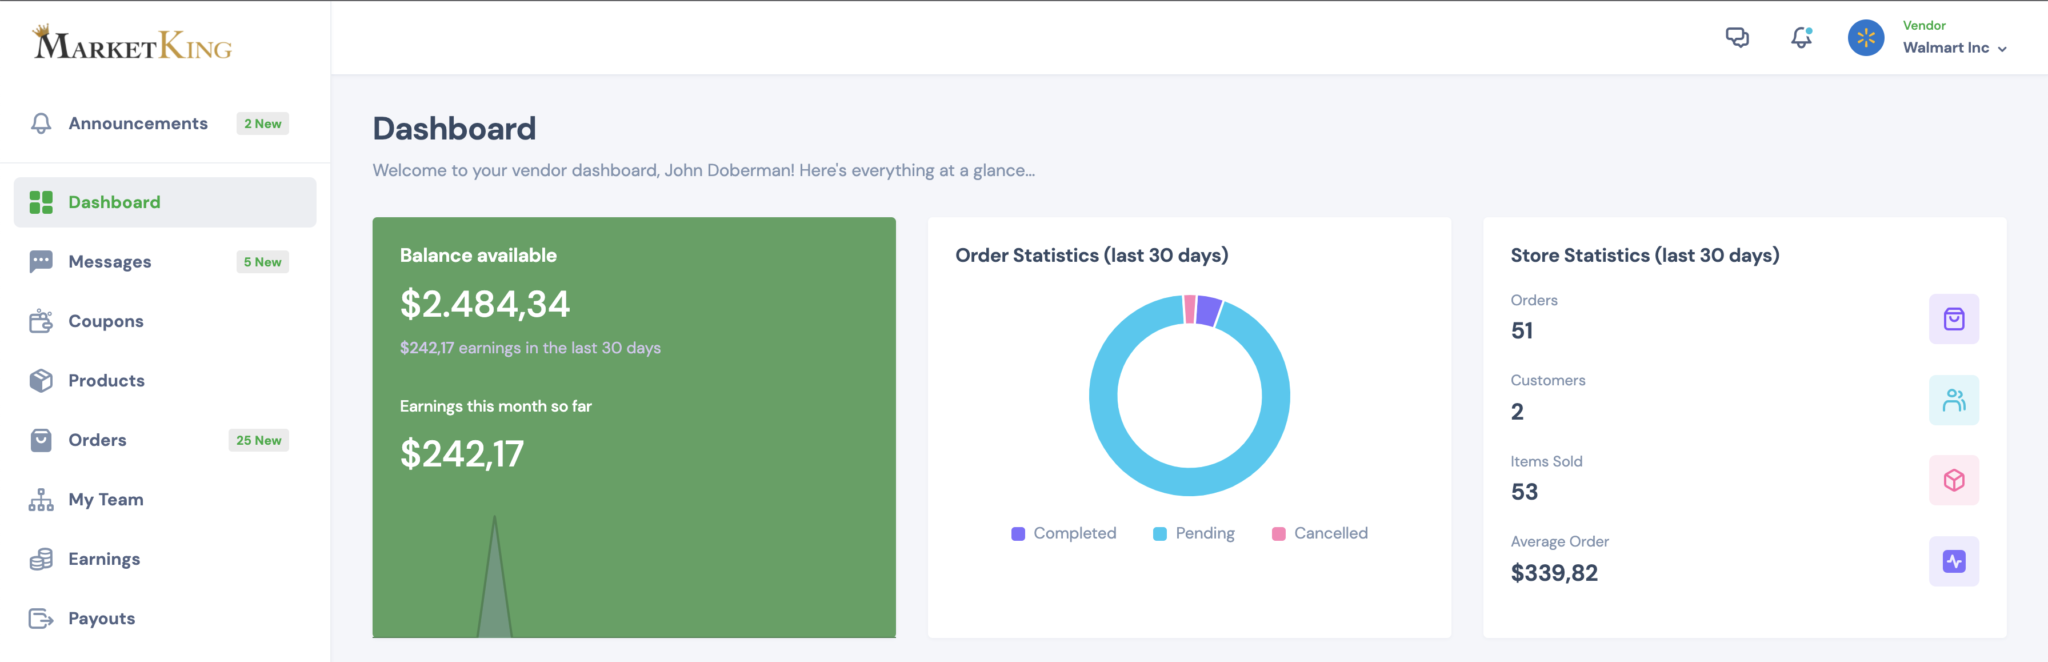The image size is (2048, 662).
Task: Toggle the Pending legend item in chart
Action: pyautogui.click(x=1194, y=533)
